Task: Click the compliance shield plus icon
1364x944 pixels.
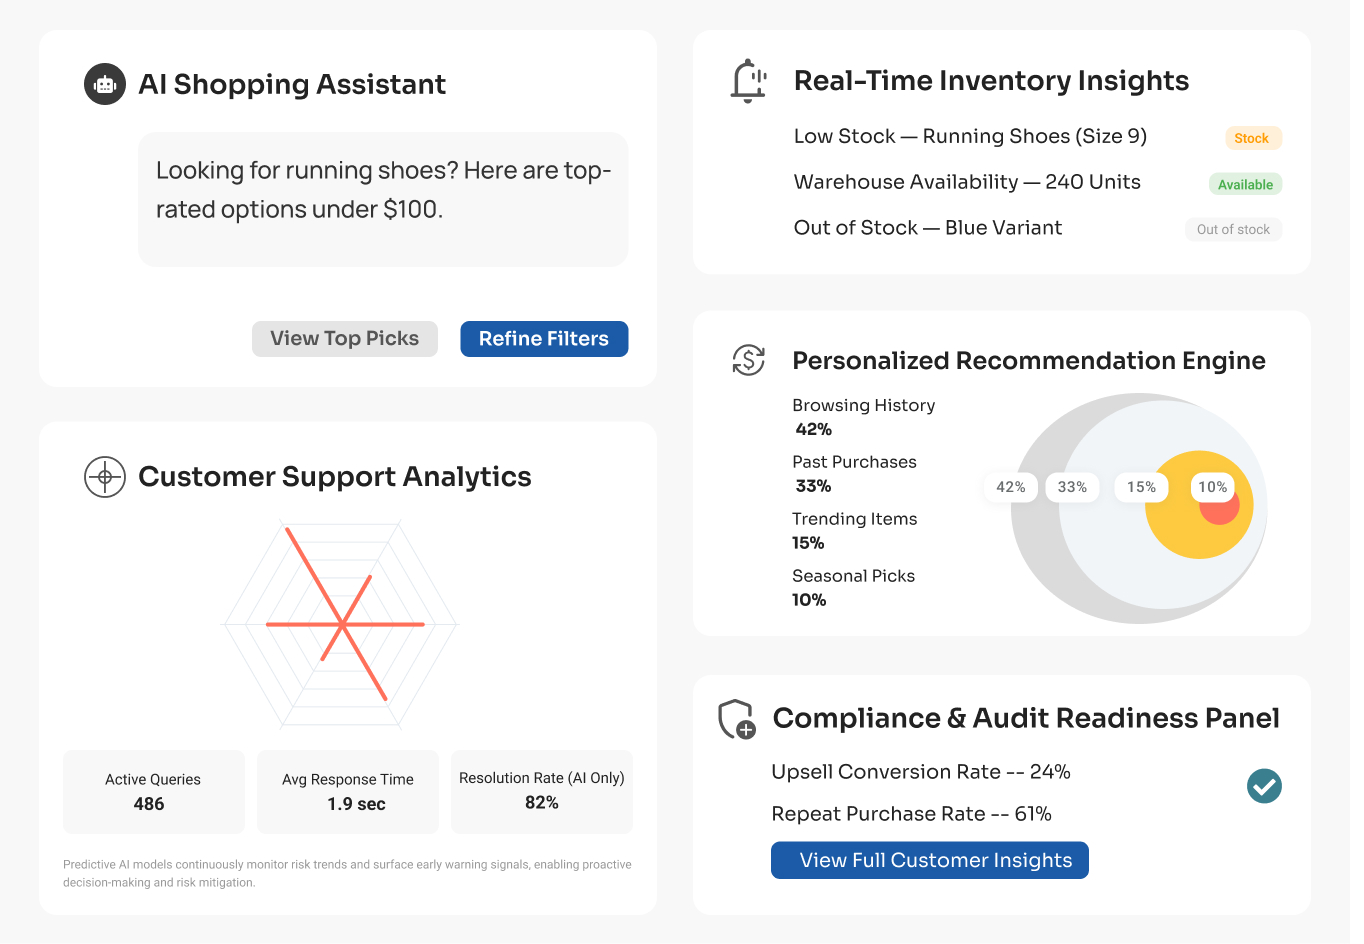Action: pyautogui.click(x=737, y=719)
